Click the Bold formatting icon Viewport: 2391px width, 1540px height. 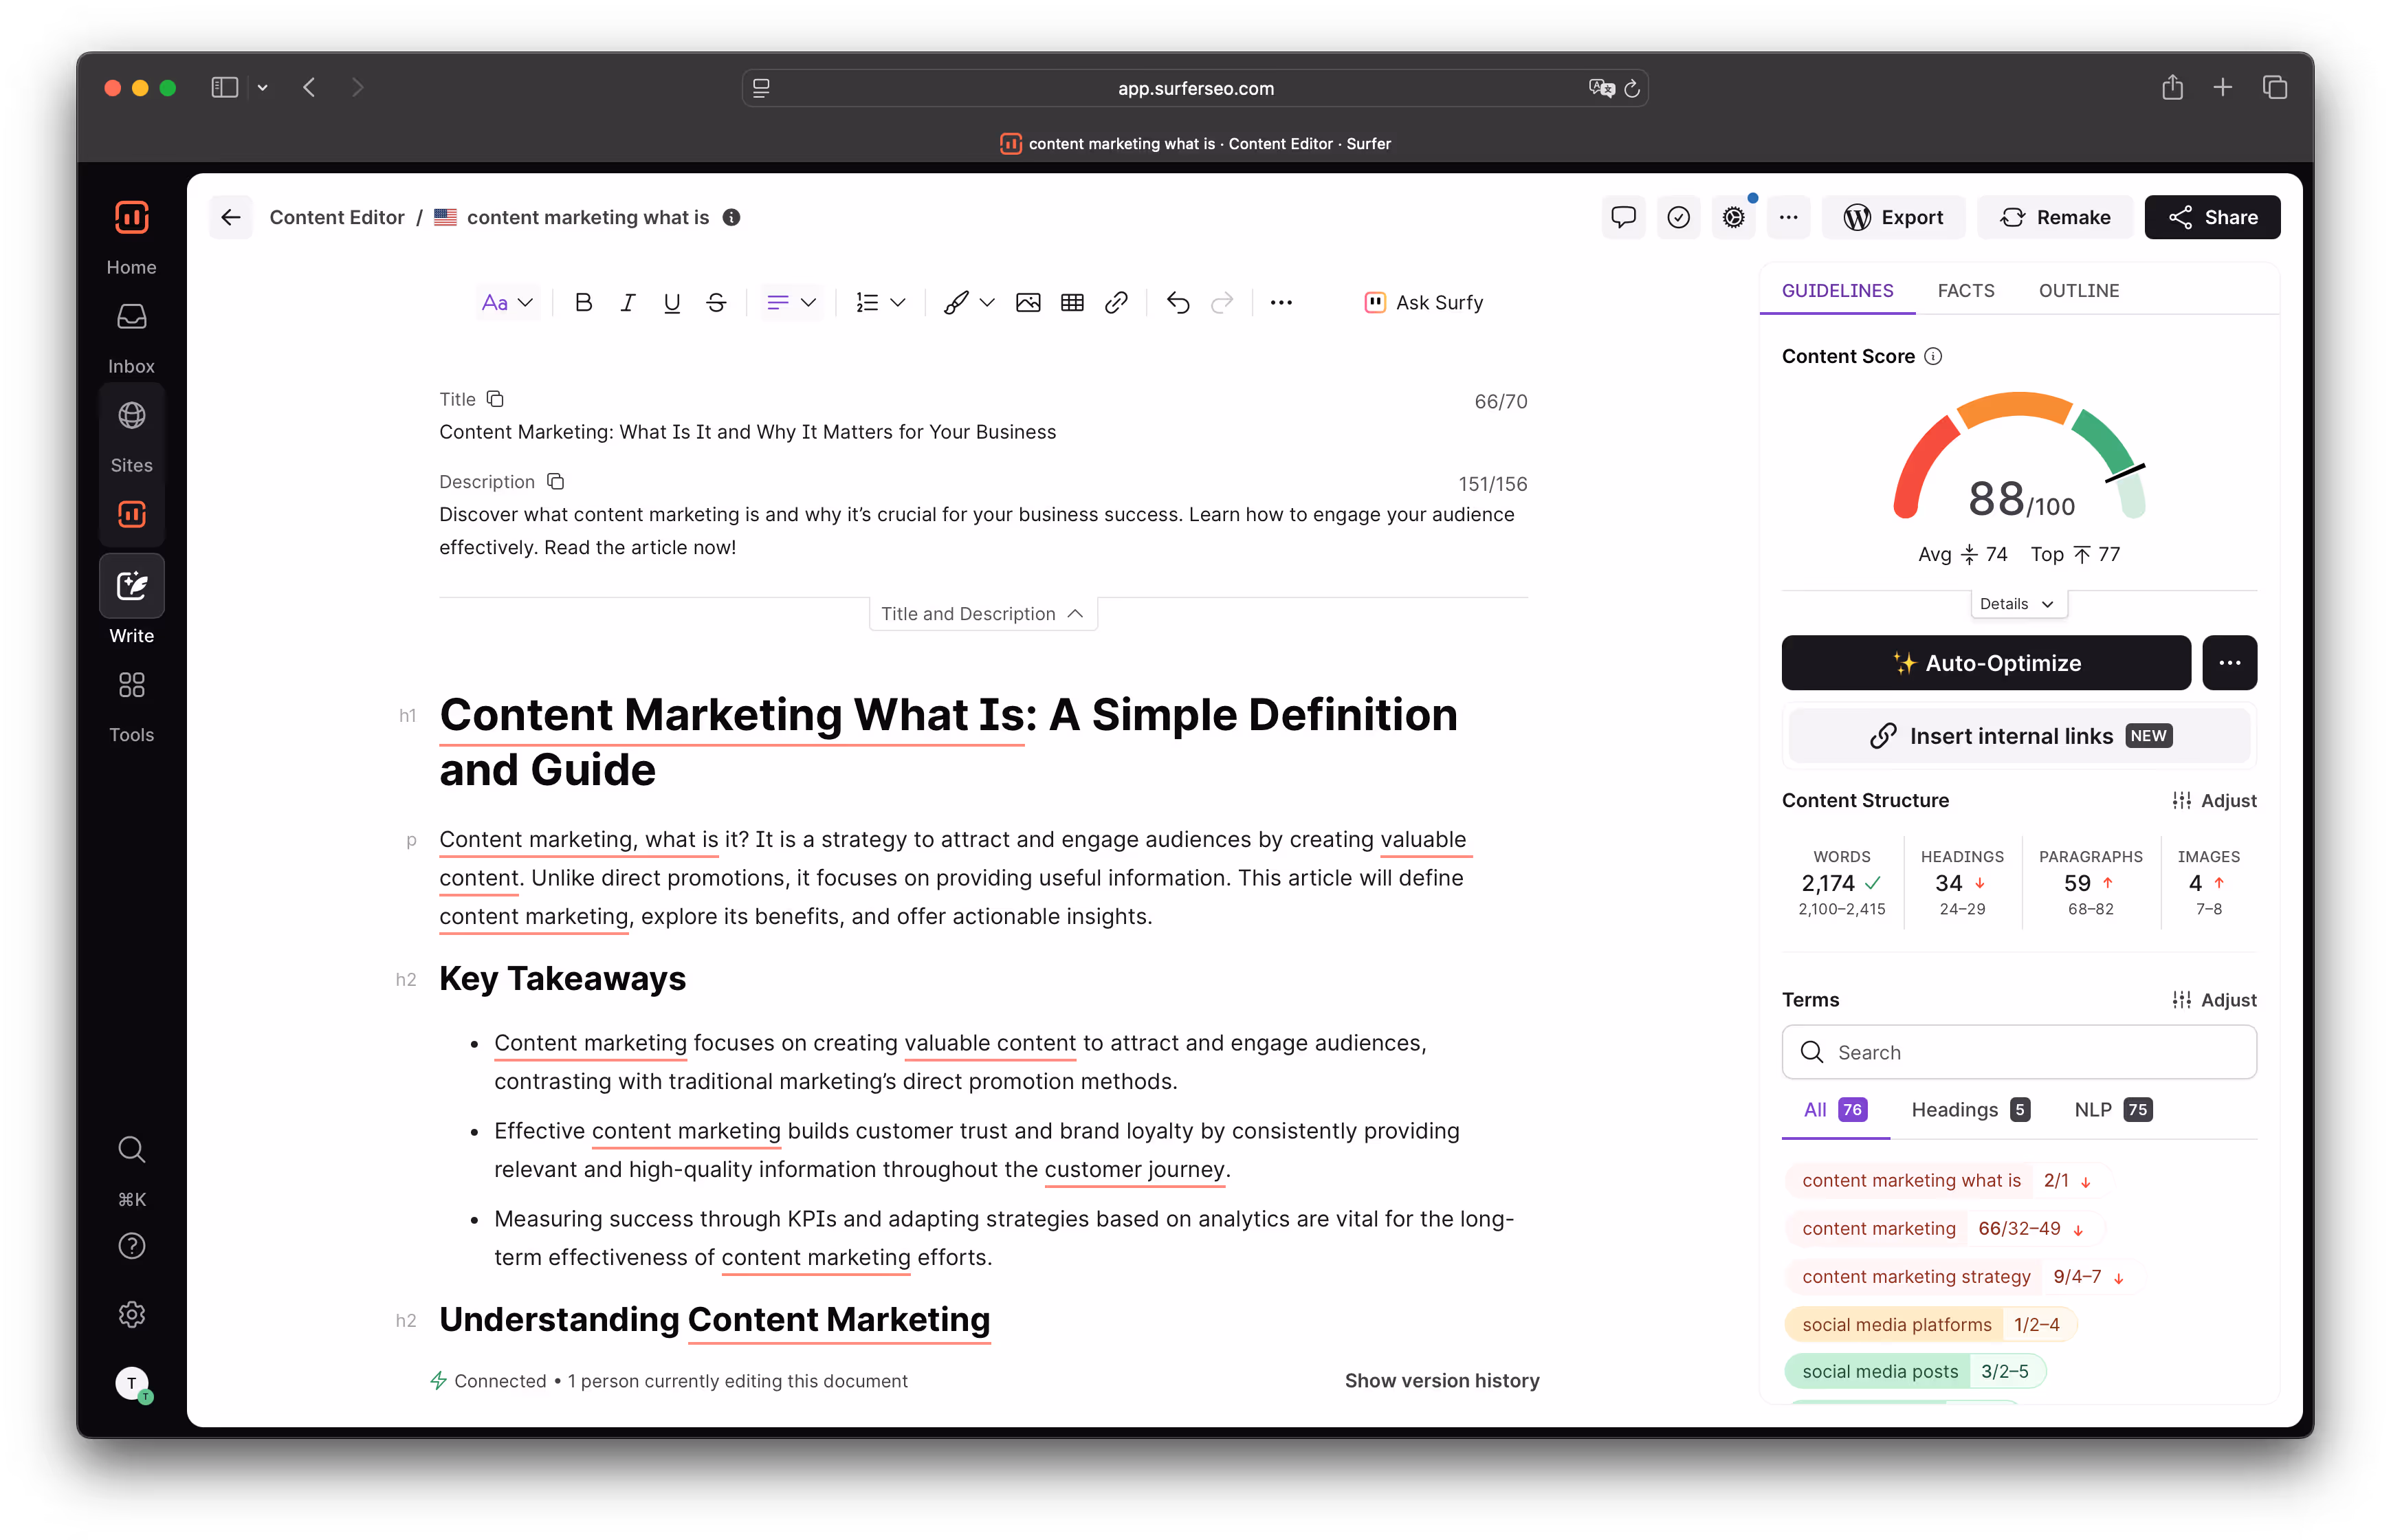coord(583,302)
